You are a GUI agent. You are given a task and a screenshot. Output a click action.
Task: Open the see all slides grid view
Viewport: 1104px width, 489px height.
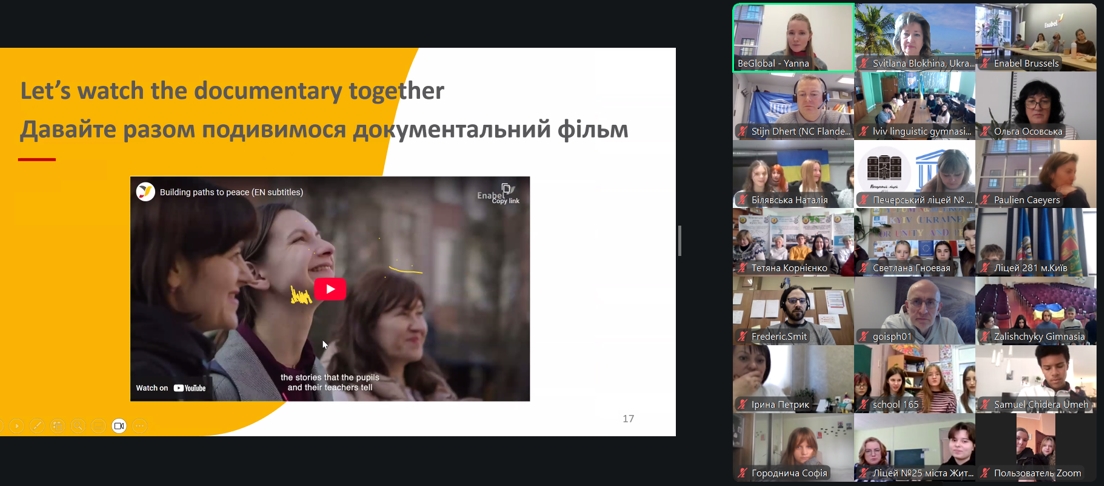58,426
